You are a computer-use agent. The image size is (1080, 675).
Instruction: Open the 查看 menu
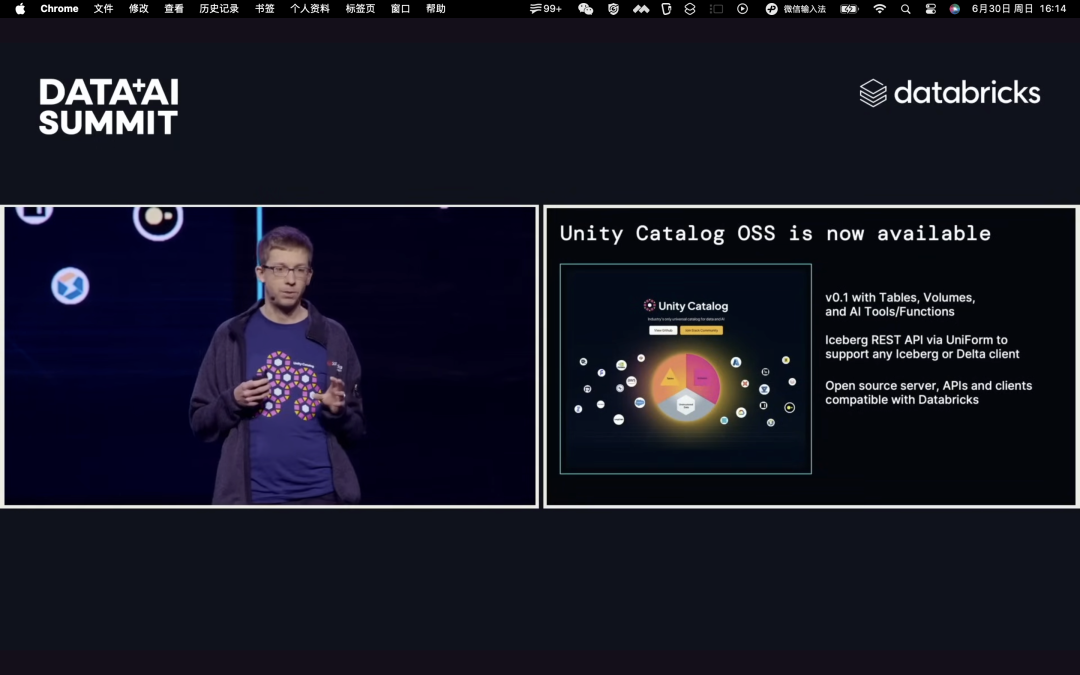coord(174,9)
